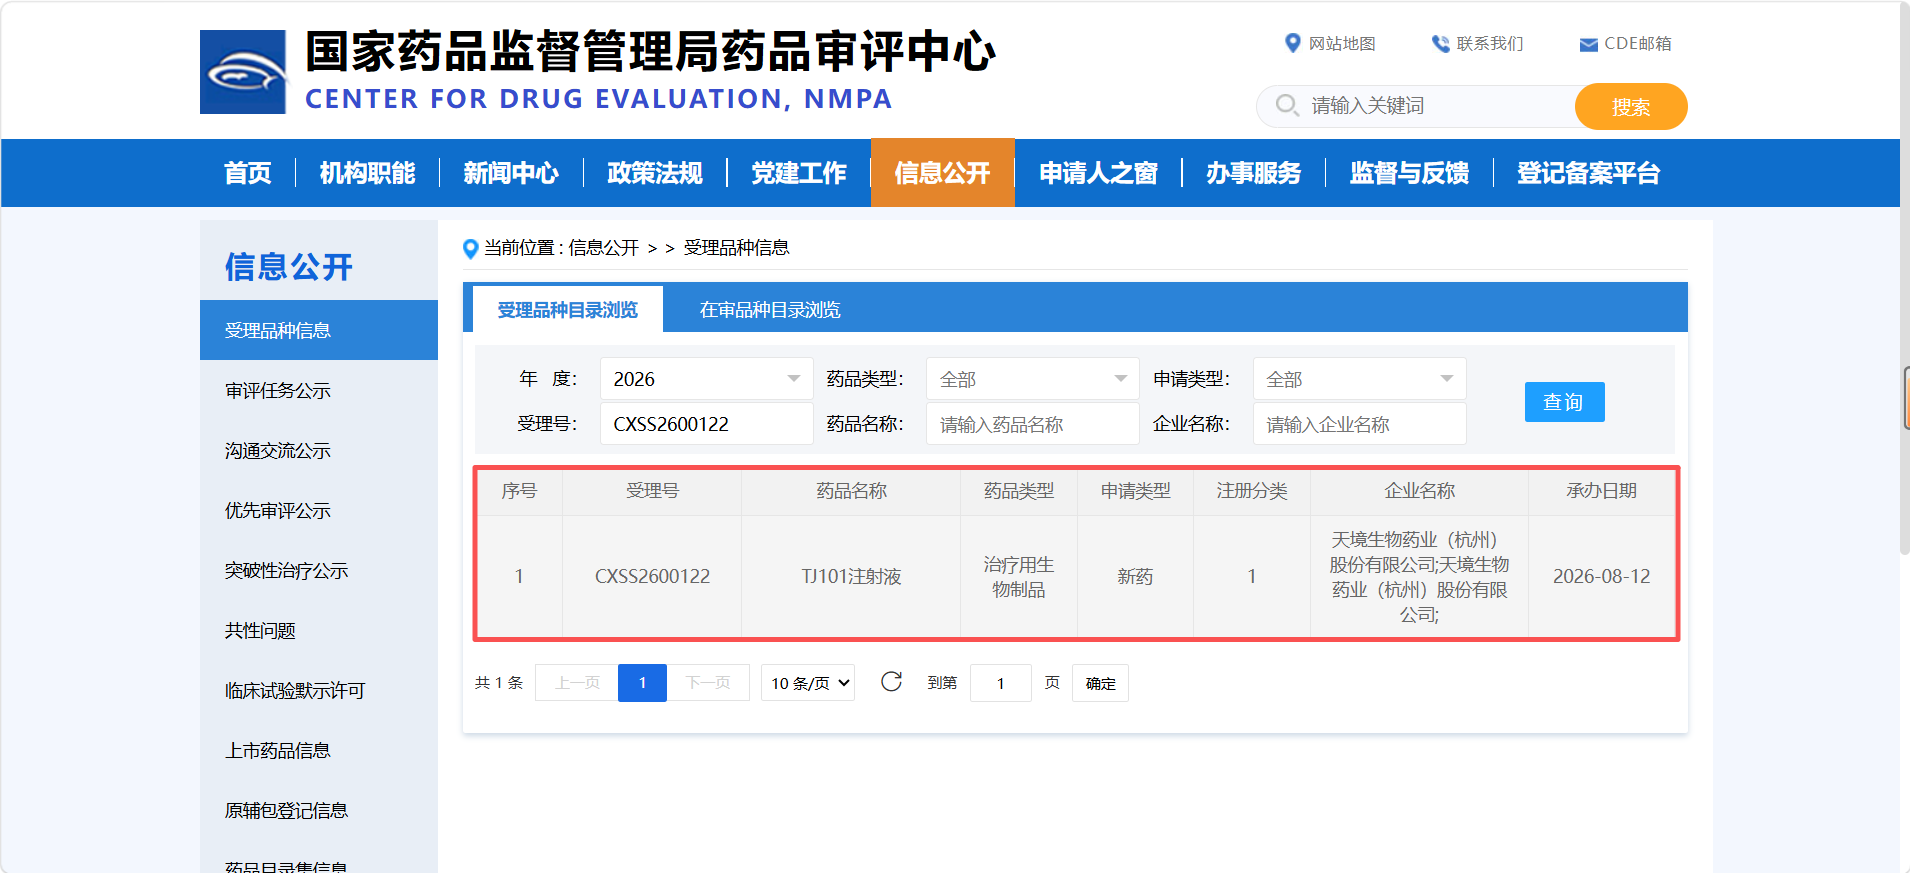Click the go-to page number field
This screenshot has width=1910, height=873.
[1001, 683]
